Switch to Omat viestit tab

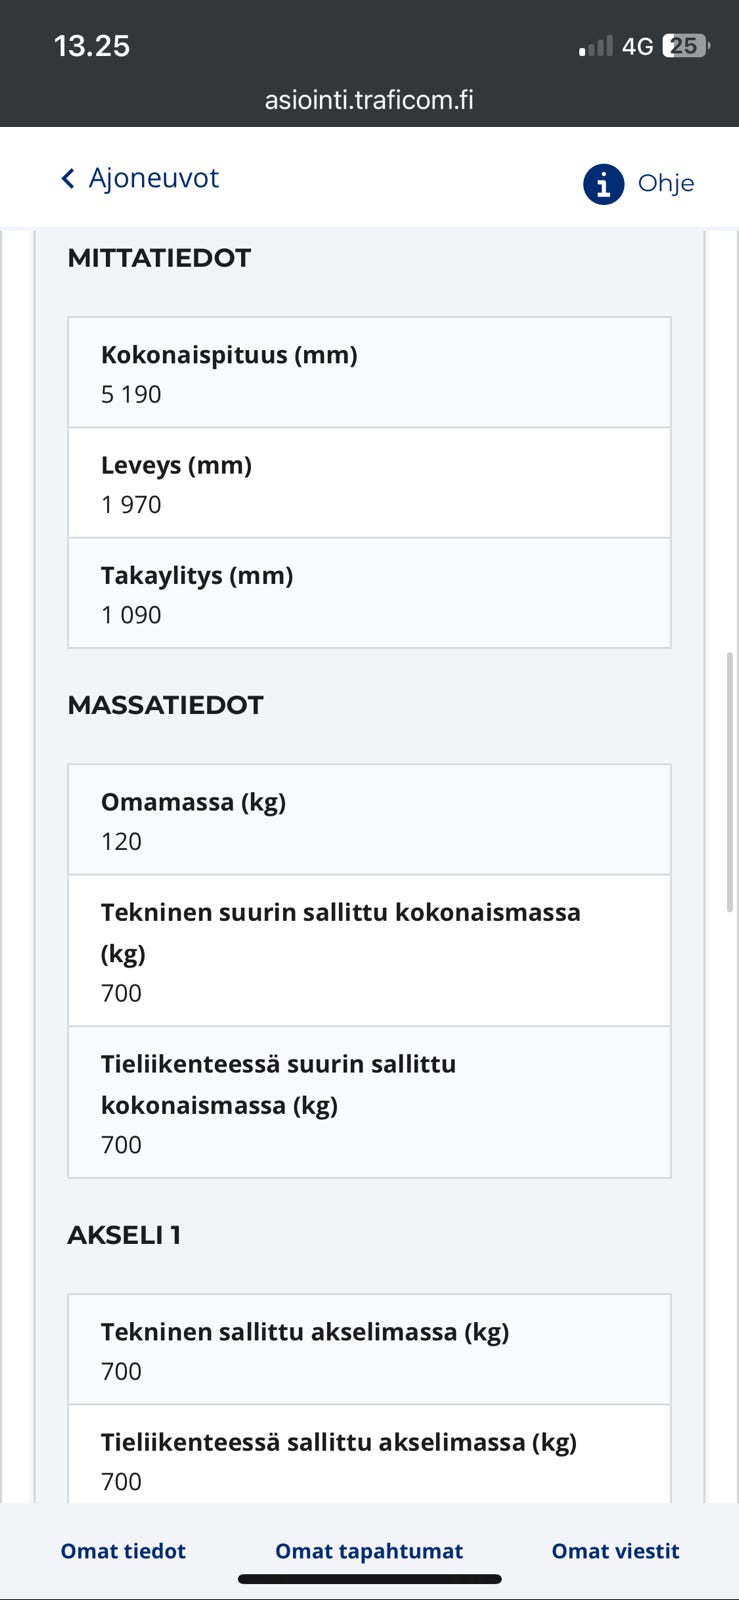click(x=615, y=1551)
